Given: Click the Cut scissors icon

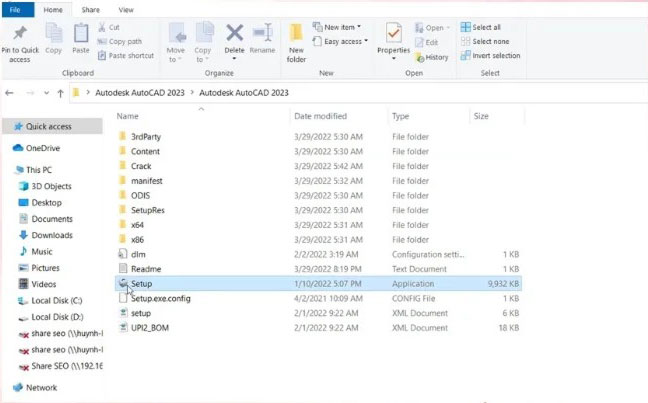Looking at the screenshot, I should (102, 27).
